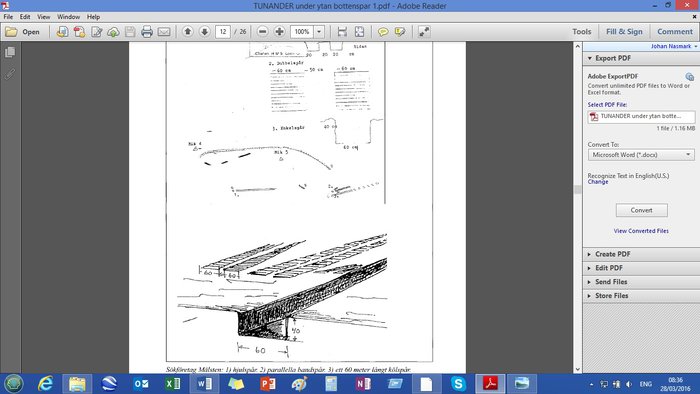Screen dimensions: 700x394
Task: Click the scrollbar up arrow
Action: pos(578,46)
